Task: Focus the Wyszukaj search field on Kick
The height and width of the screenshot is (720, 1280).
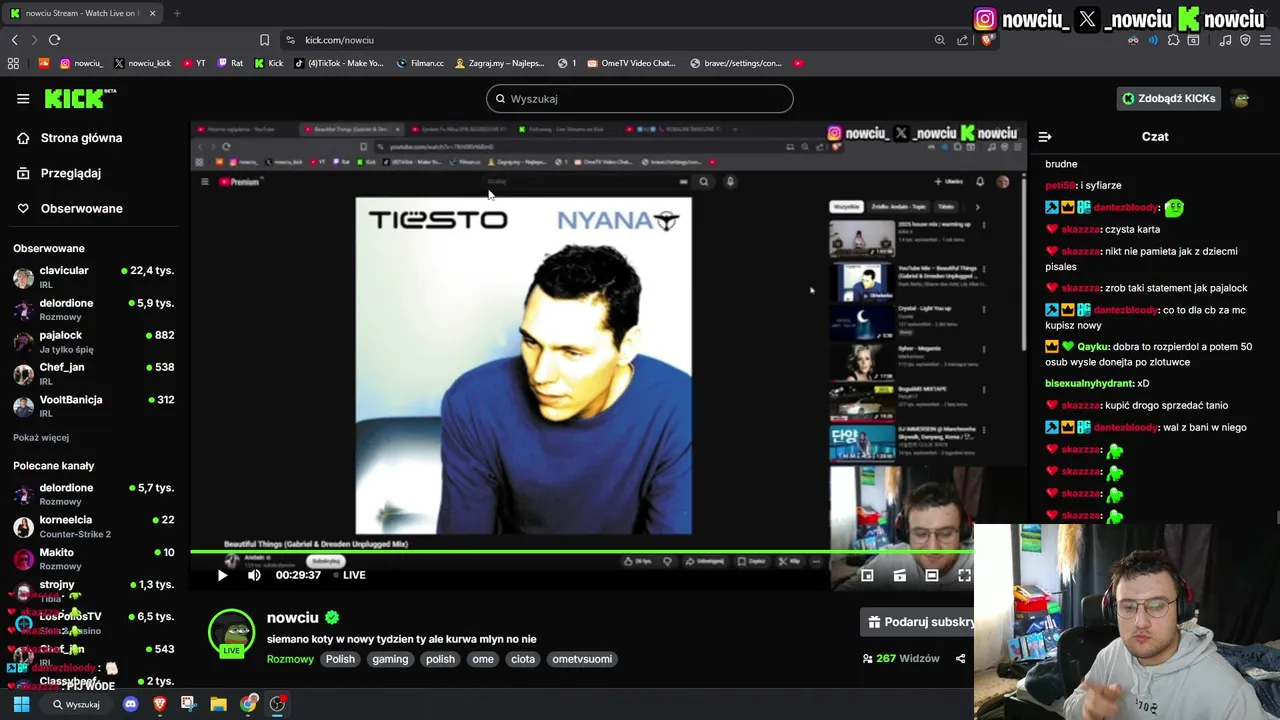Action: pos(640,99)
